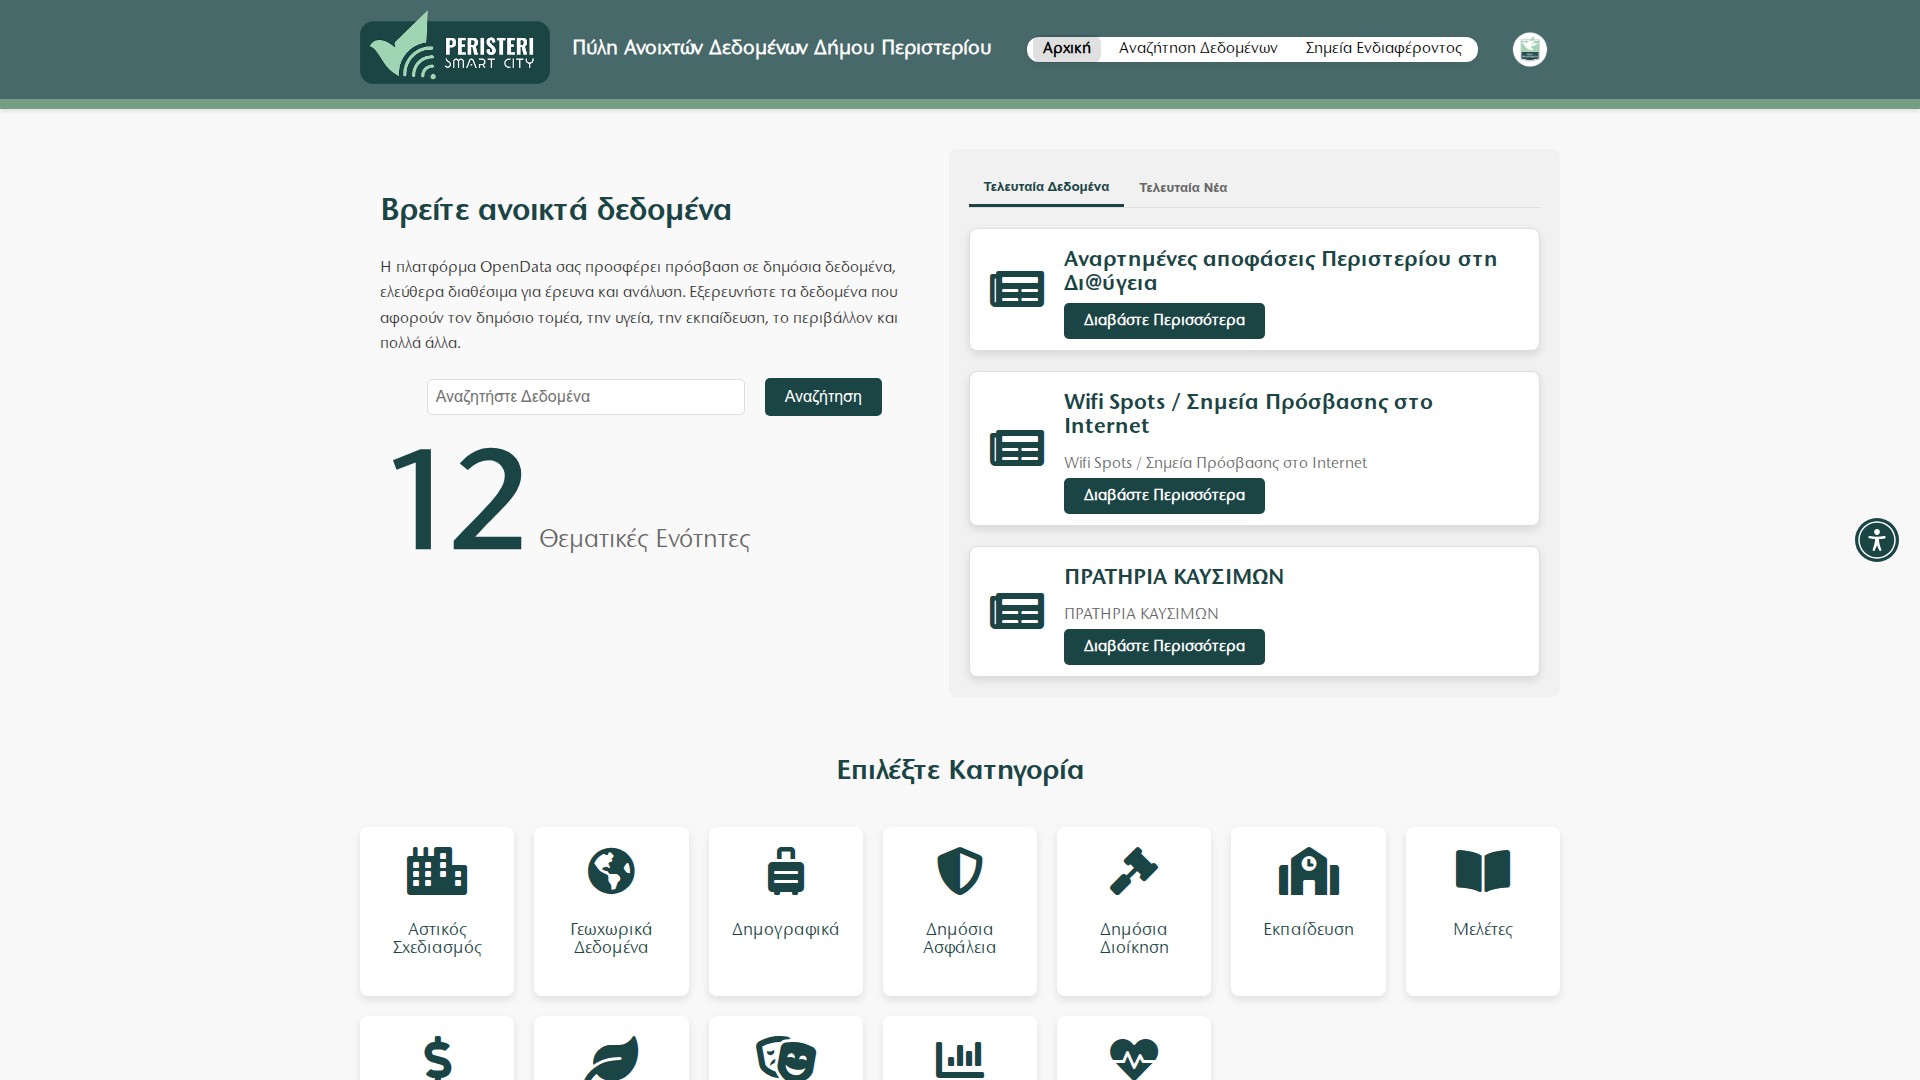The image size is (1920, 1080).
Task: Open the theater masks category icon
Action: [785, 1057]
